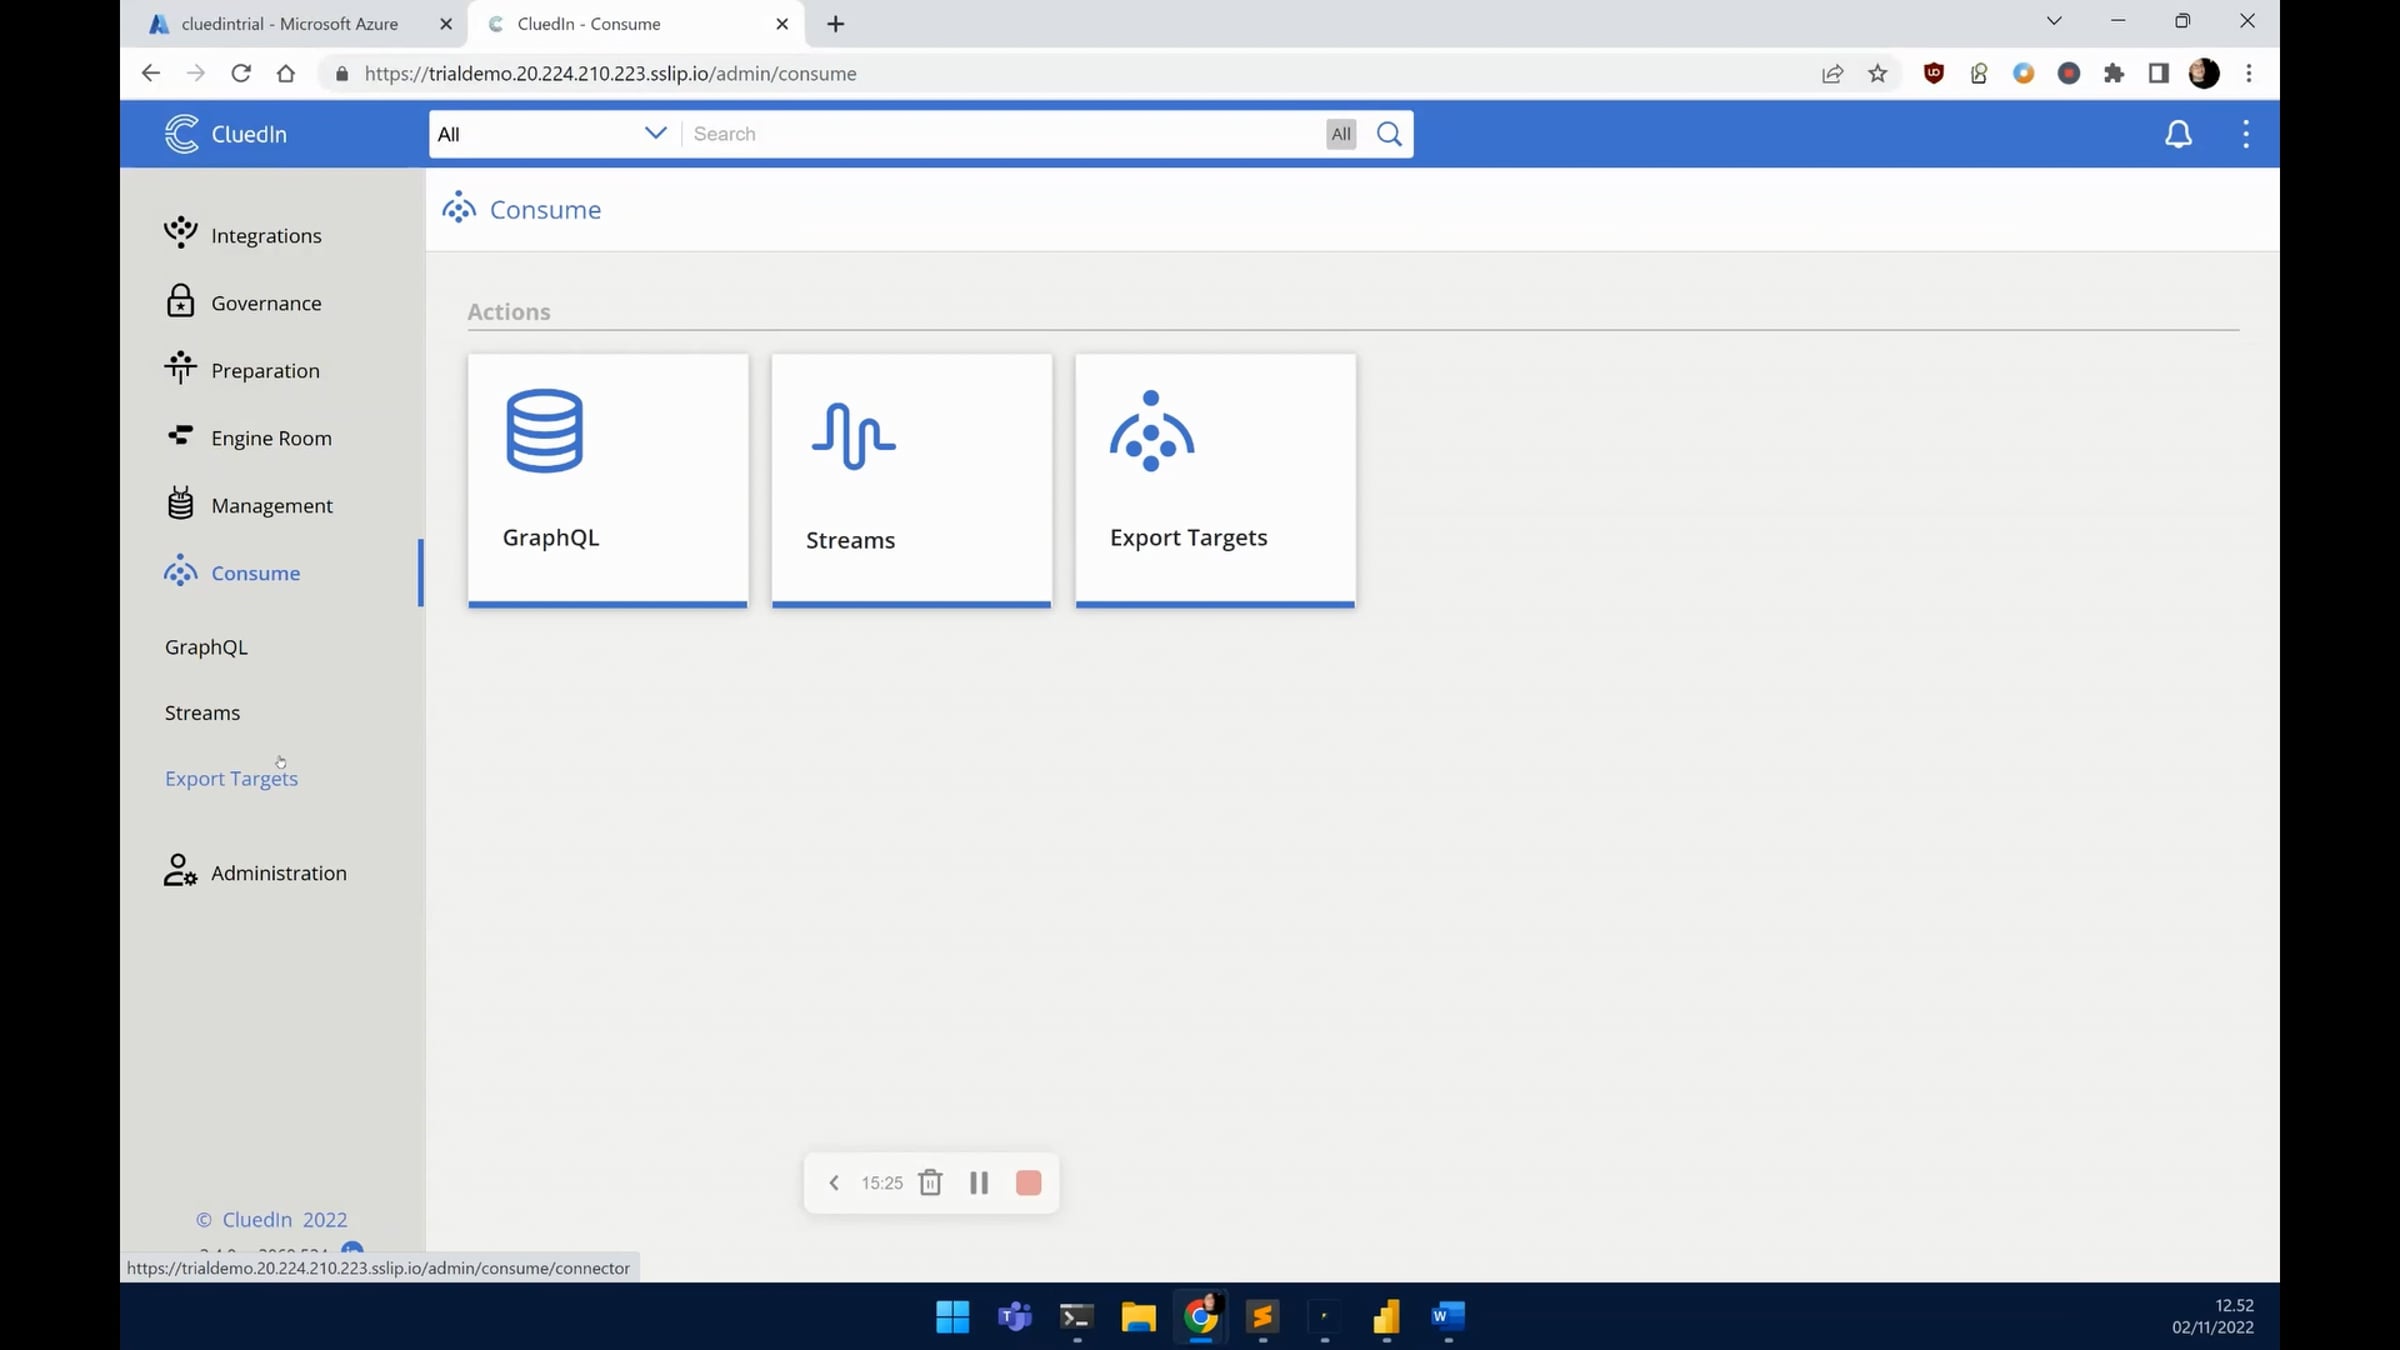Image resolution: width=2400 pixels, height=1350 pixels.
Task: Open Streams sidebar sub-item
Action: pyautogui.click(x=202, y=713)
